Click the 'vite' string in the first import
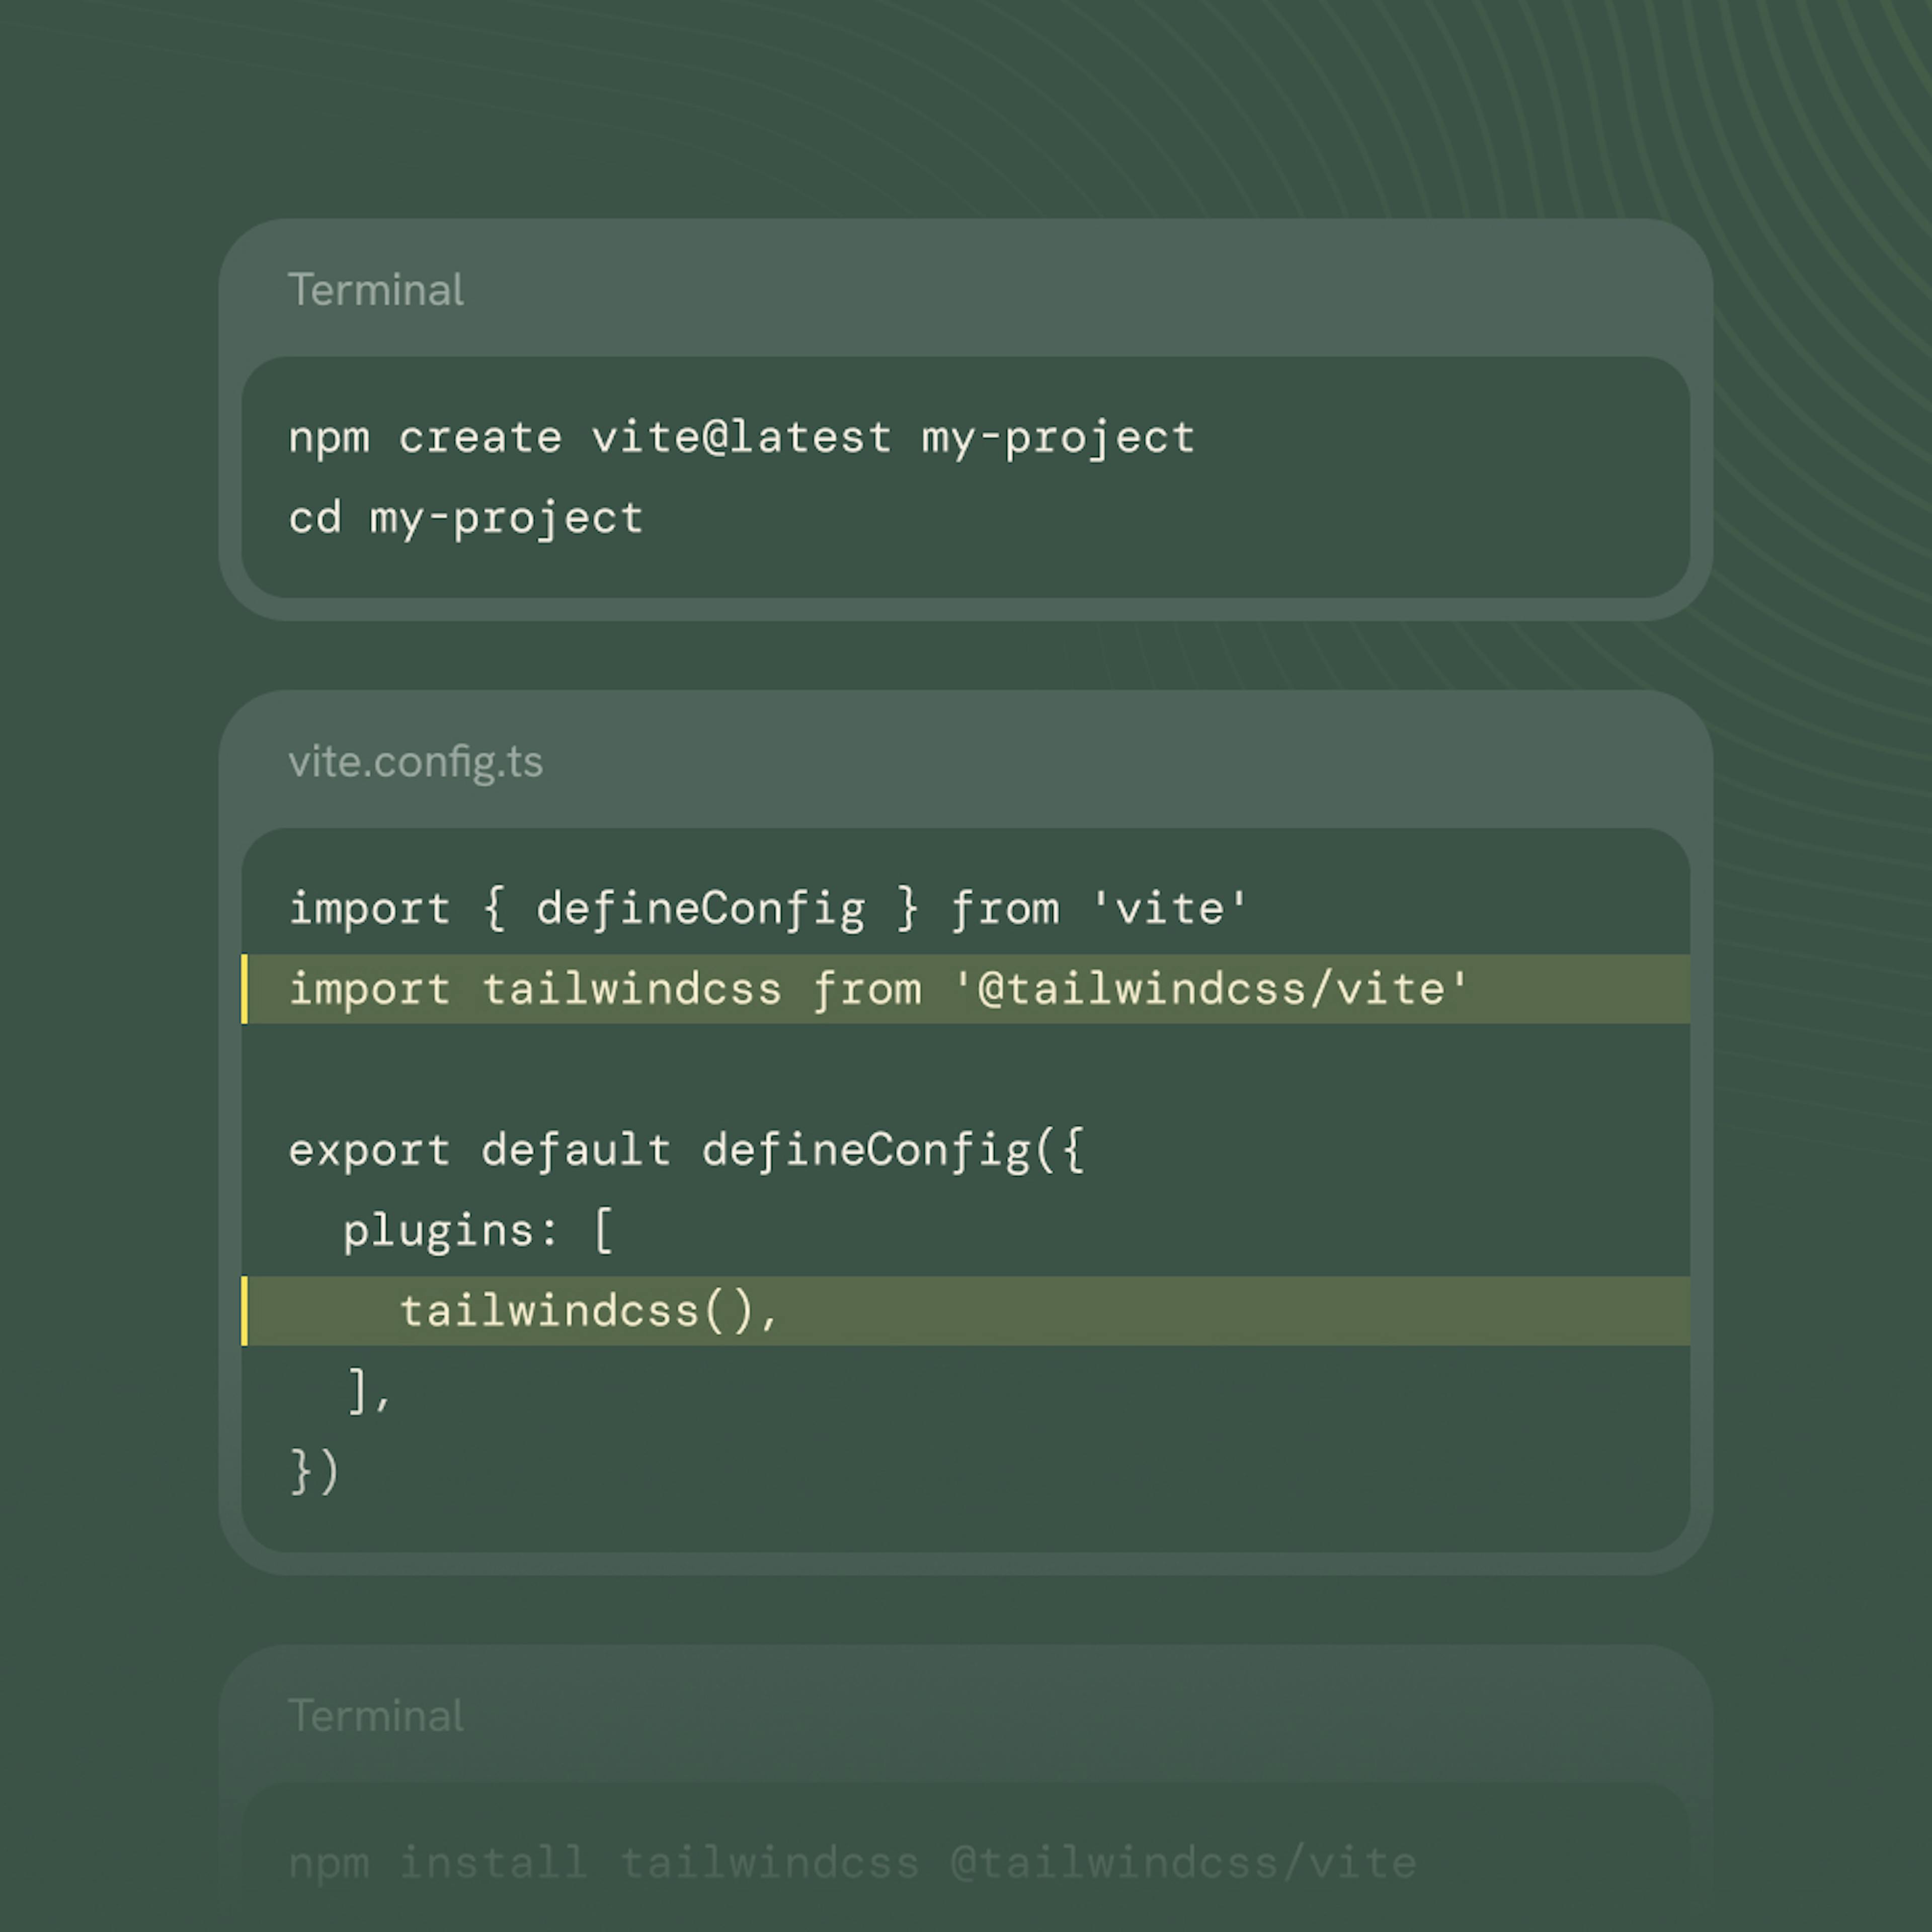This screenshot has width=1932, height=1932. (x=1169, y=909)
